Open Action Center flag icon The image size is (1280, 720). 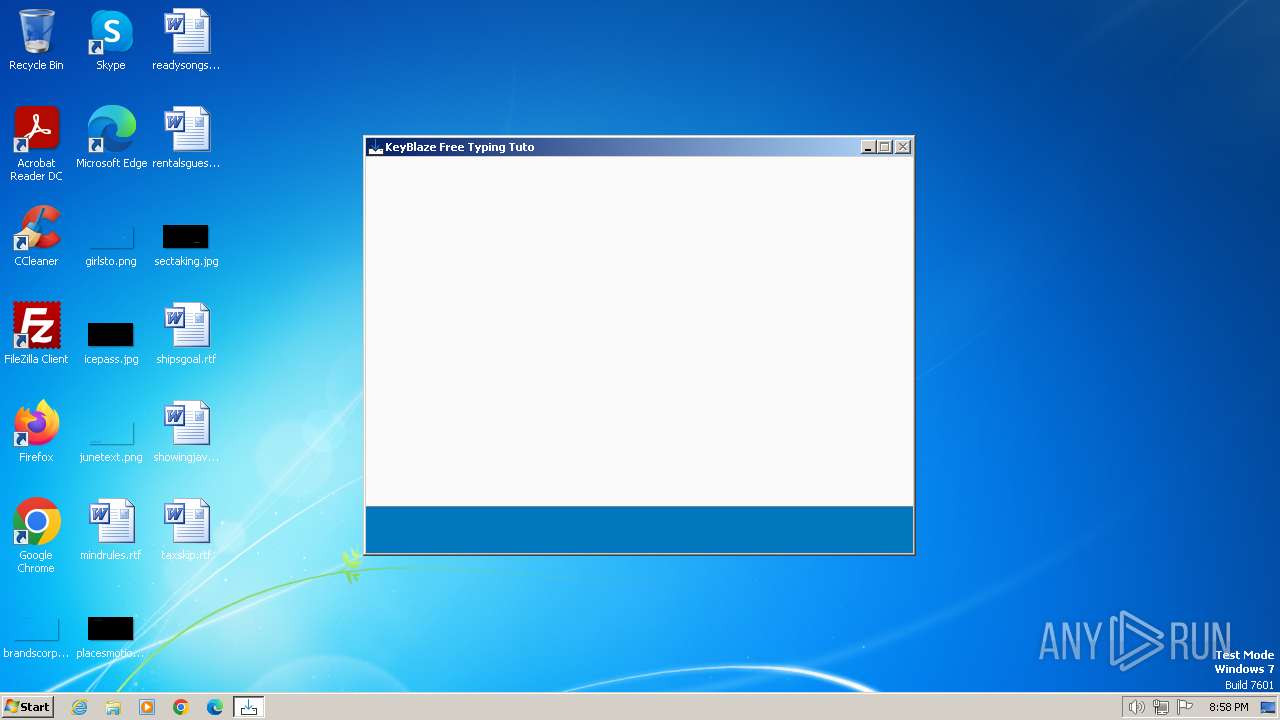point(1186,707)
